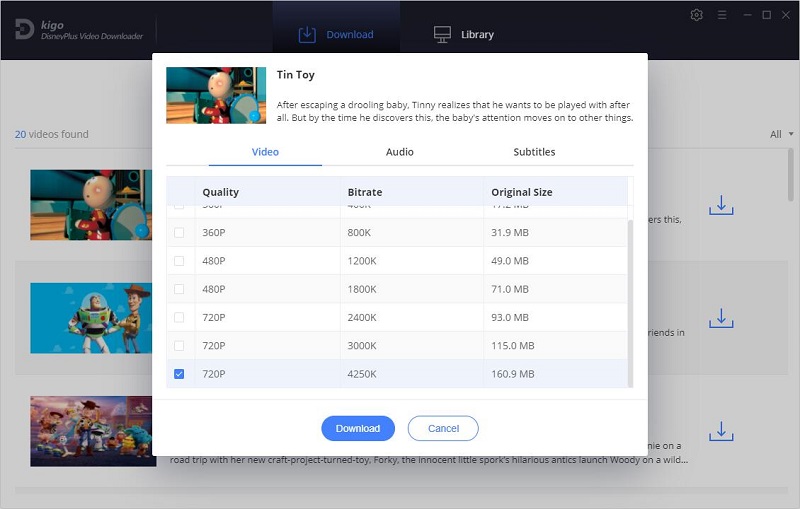Check the 480P 1200K quality checkbox

(179, 261)
